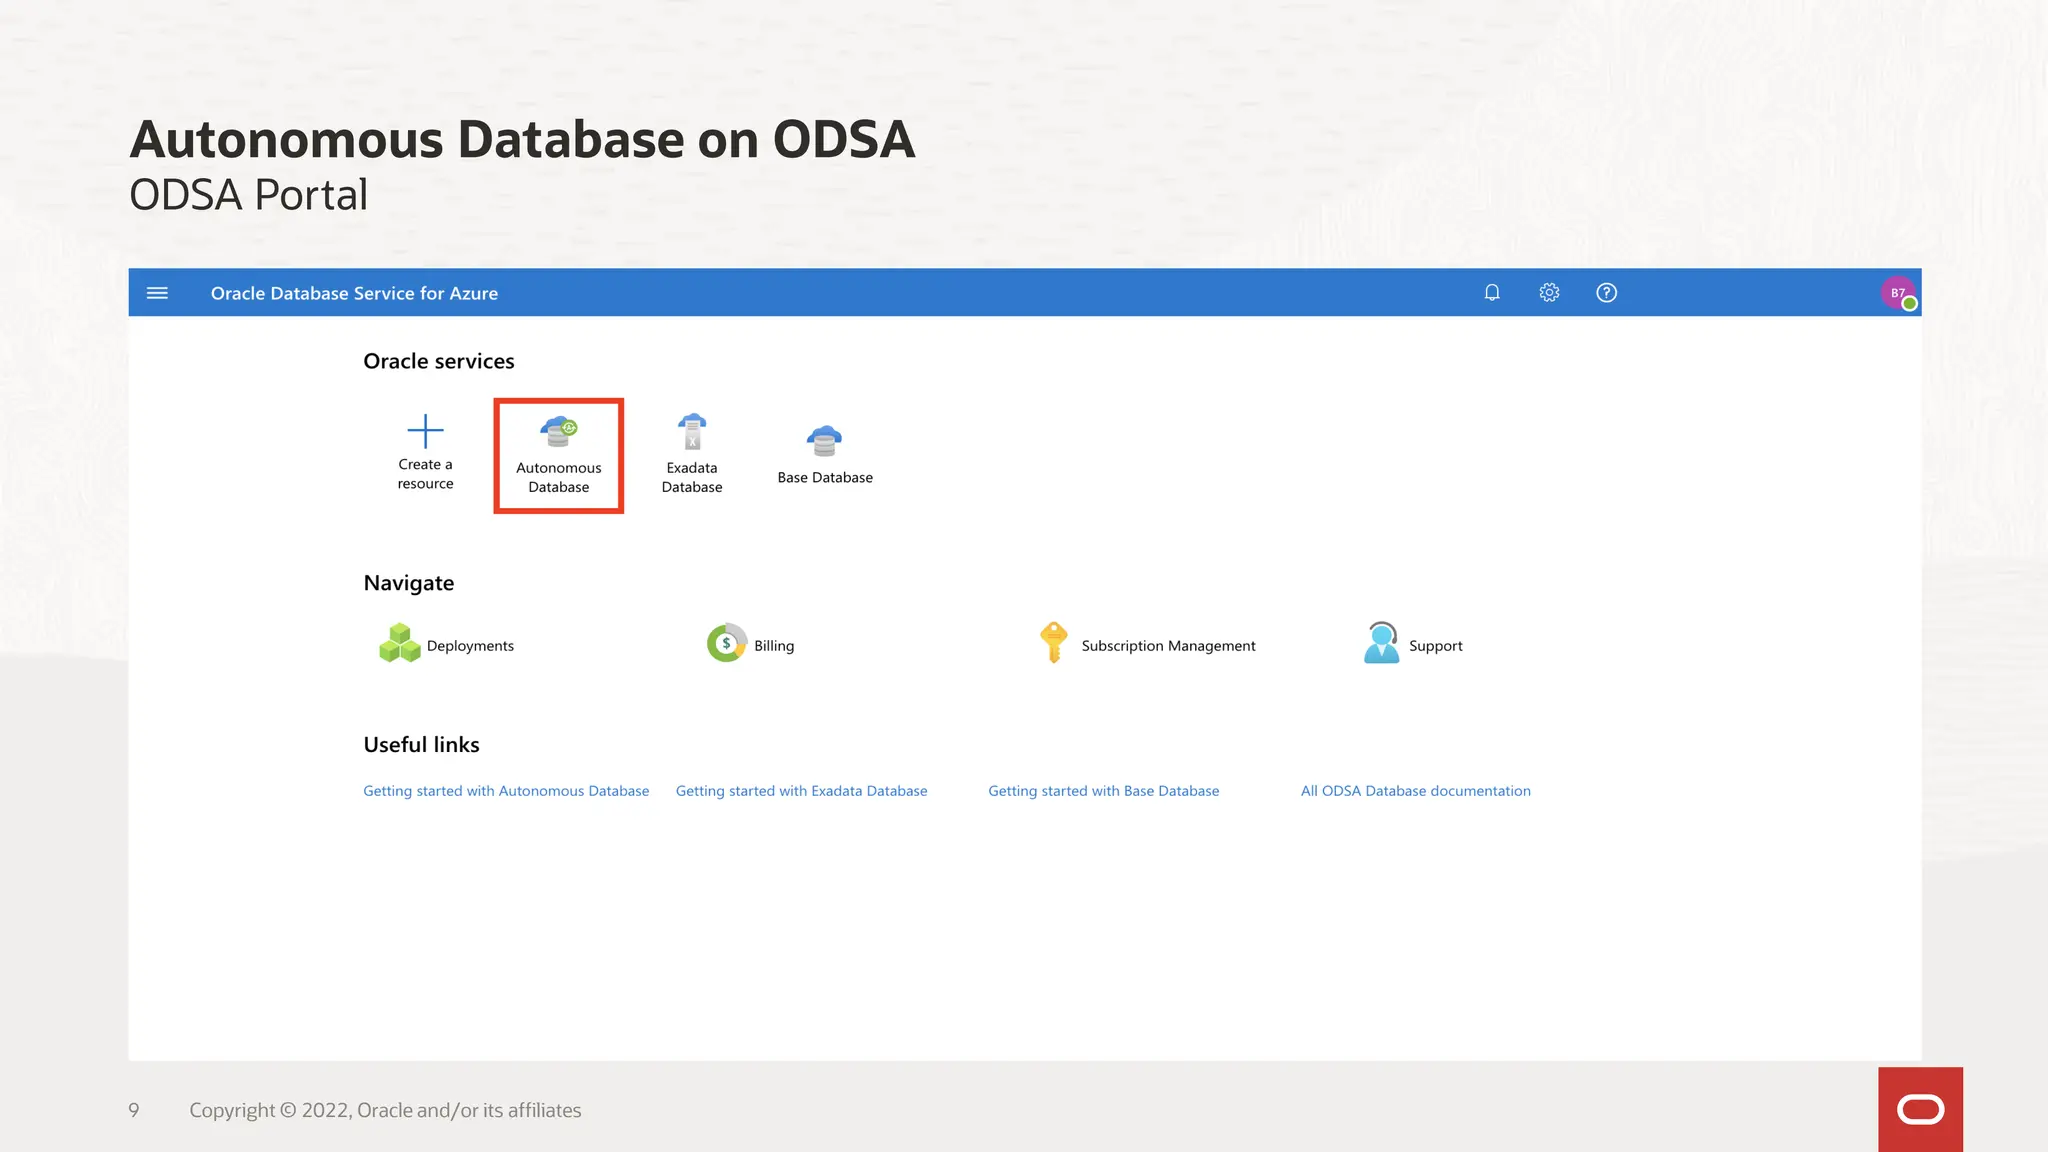Open the Exadata Database service icon
This screenshot has height=1152, width=2048.
tap(692, 431)
